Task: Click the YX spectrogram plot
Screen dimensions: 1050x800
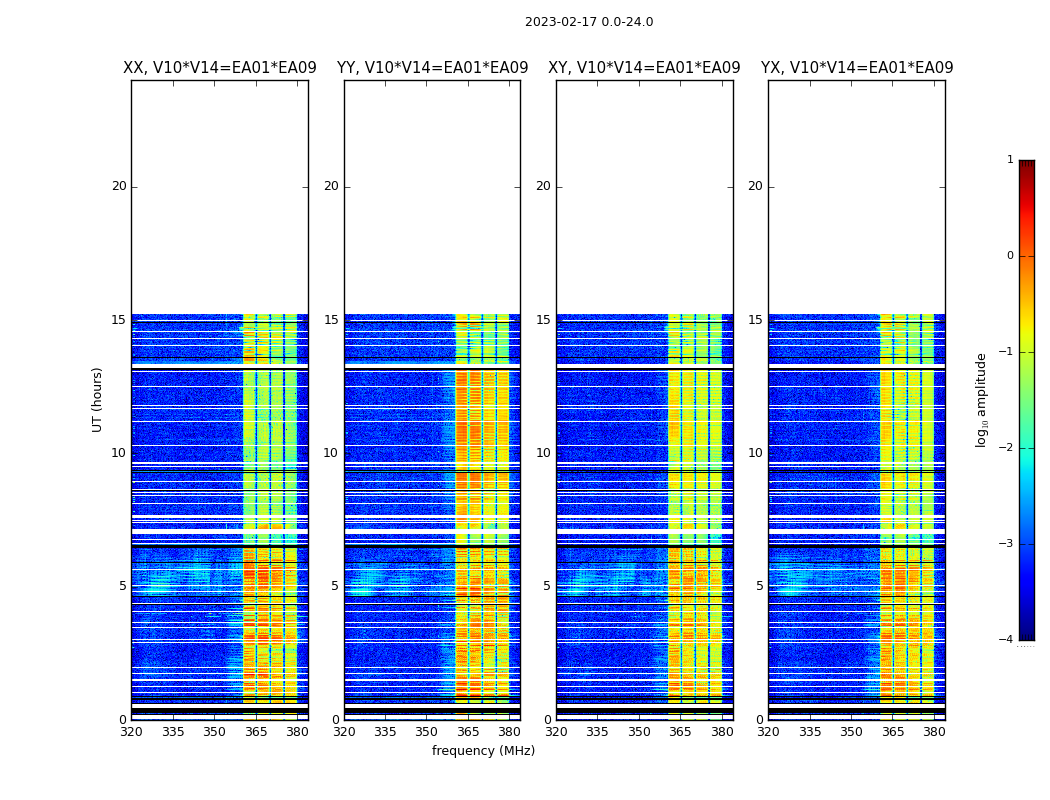Action: [857, 400]
